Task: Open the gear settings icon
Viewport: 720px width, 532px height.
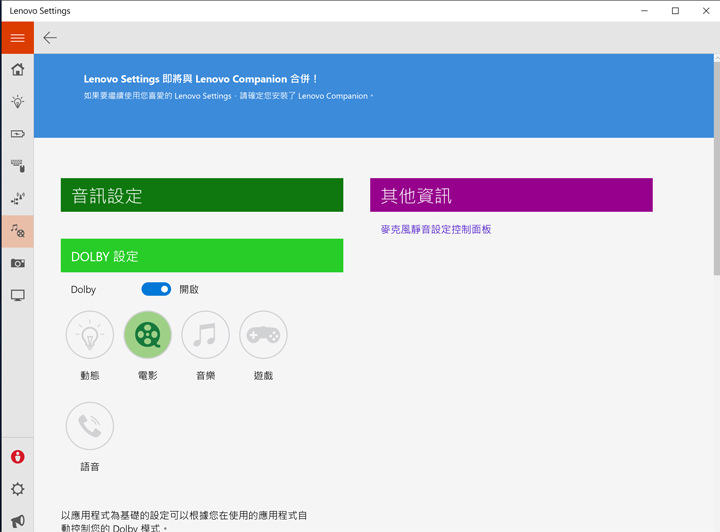Action: (17, 489)
